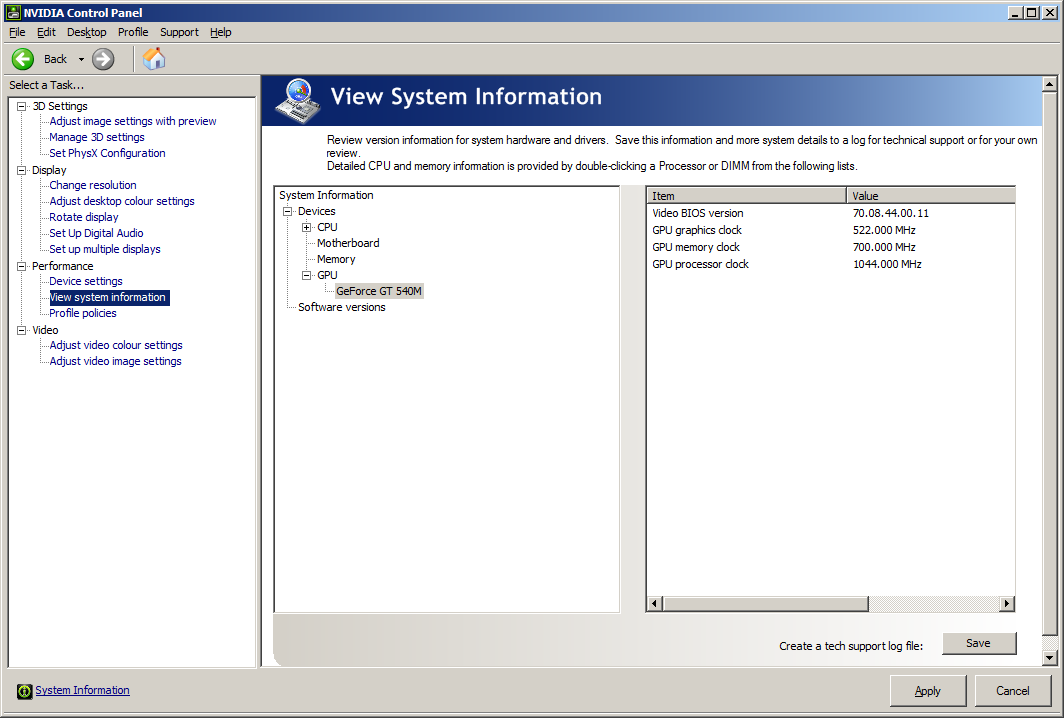The image size is (1064, 718).
Task: Open the Help menu
Action: [221, 32]
